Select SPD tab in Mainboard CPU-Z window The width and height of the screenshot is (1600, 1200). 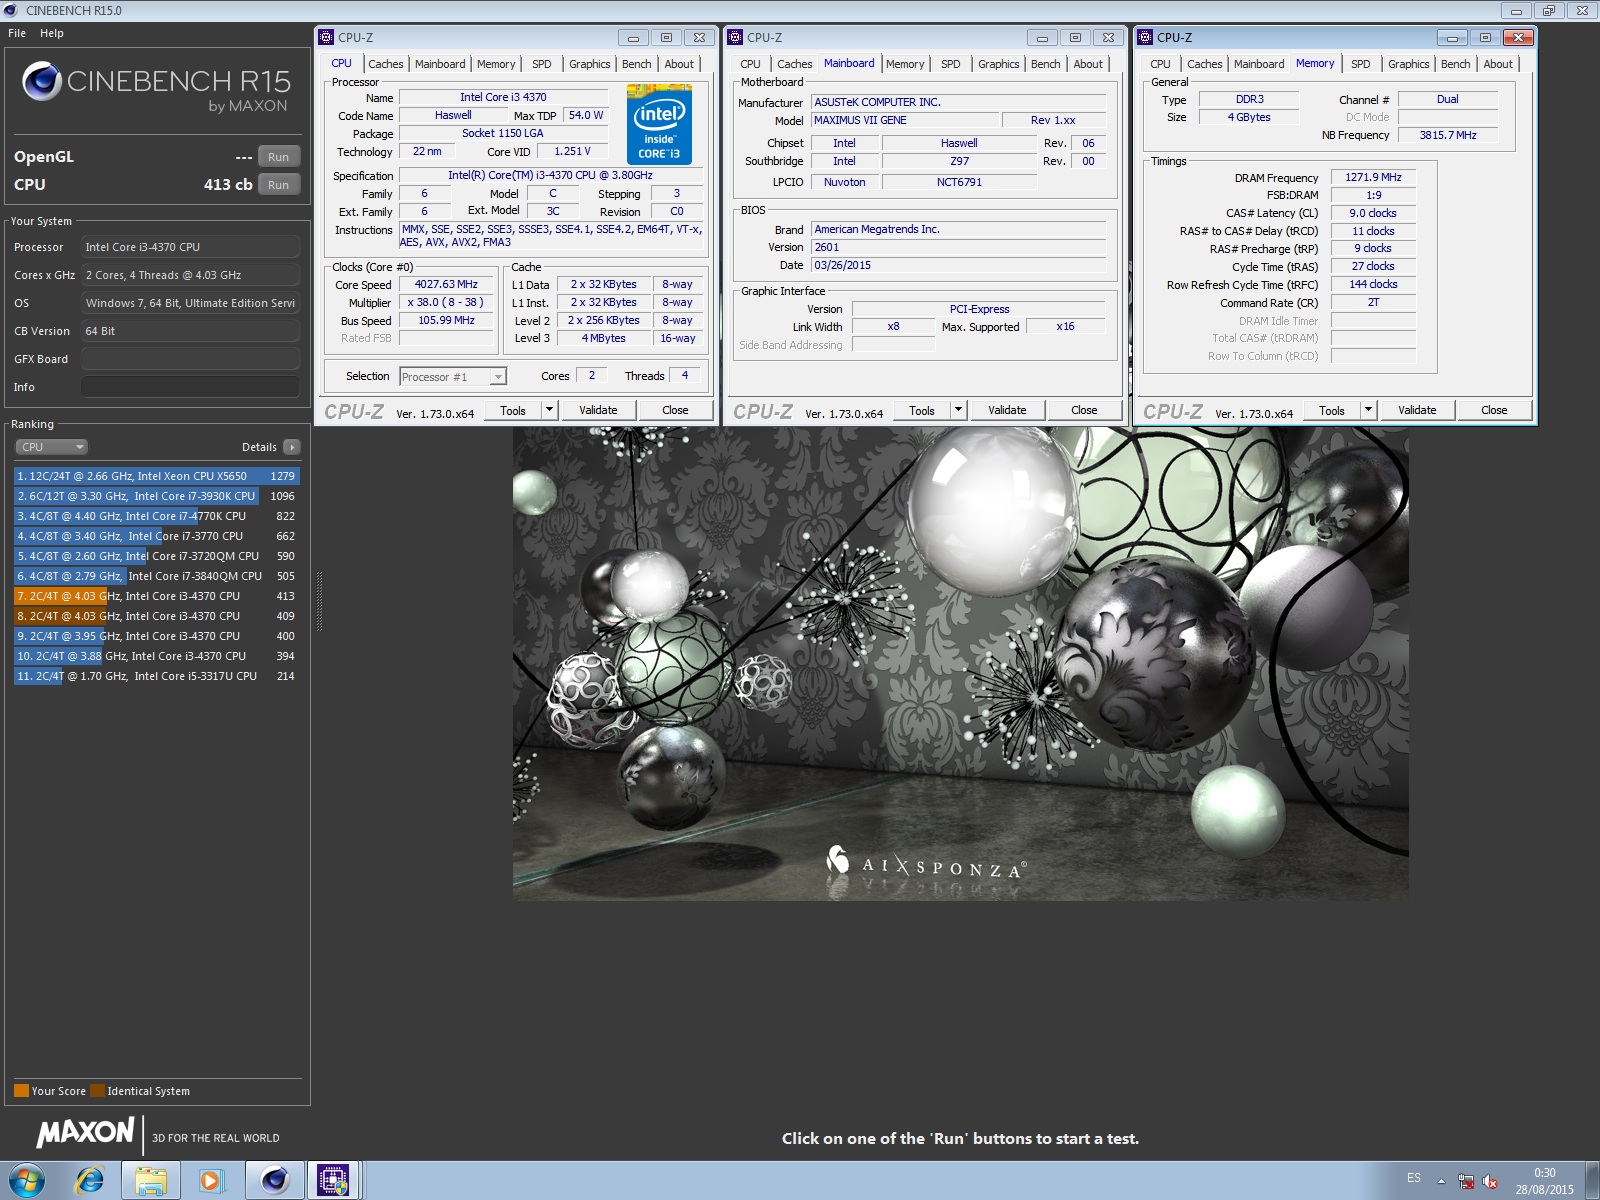[951, 64]
